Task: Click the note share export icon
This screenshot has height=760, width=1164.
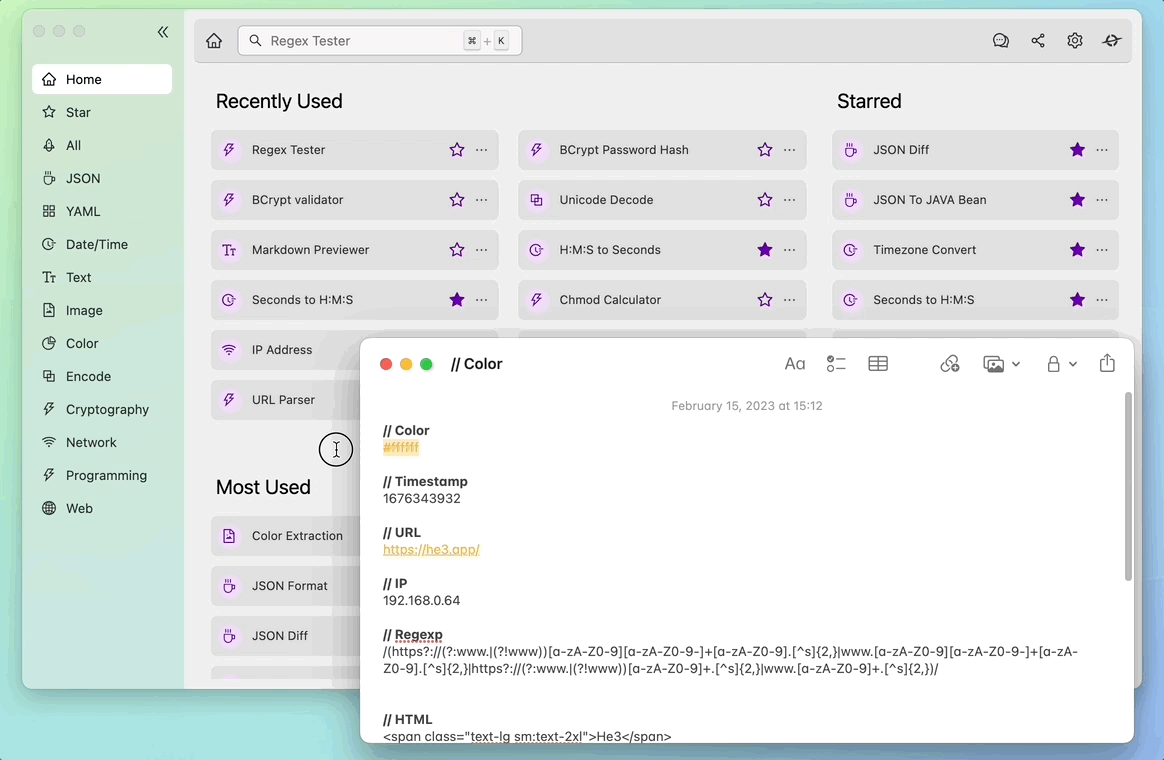Action: (x=1107, y=364)
